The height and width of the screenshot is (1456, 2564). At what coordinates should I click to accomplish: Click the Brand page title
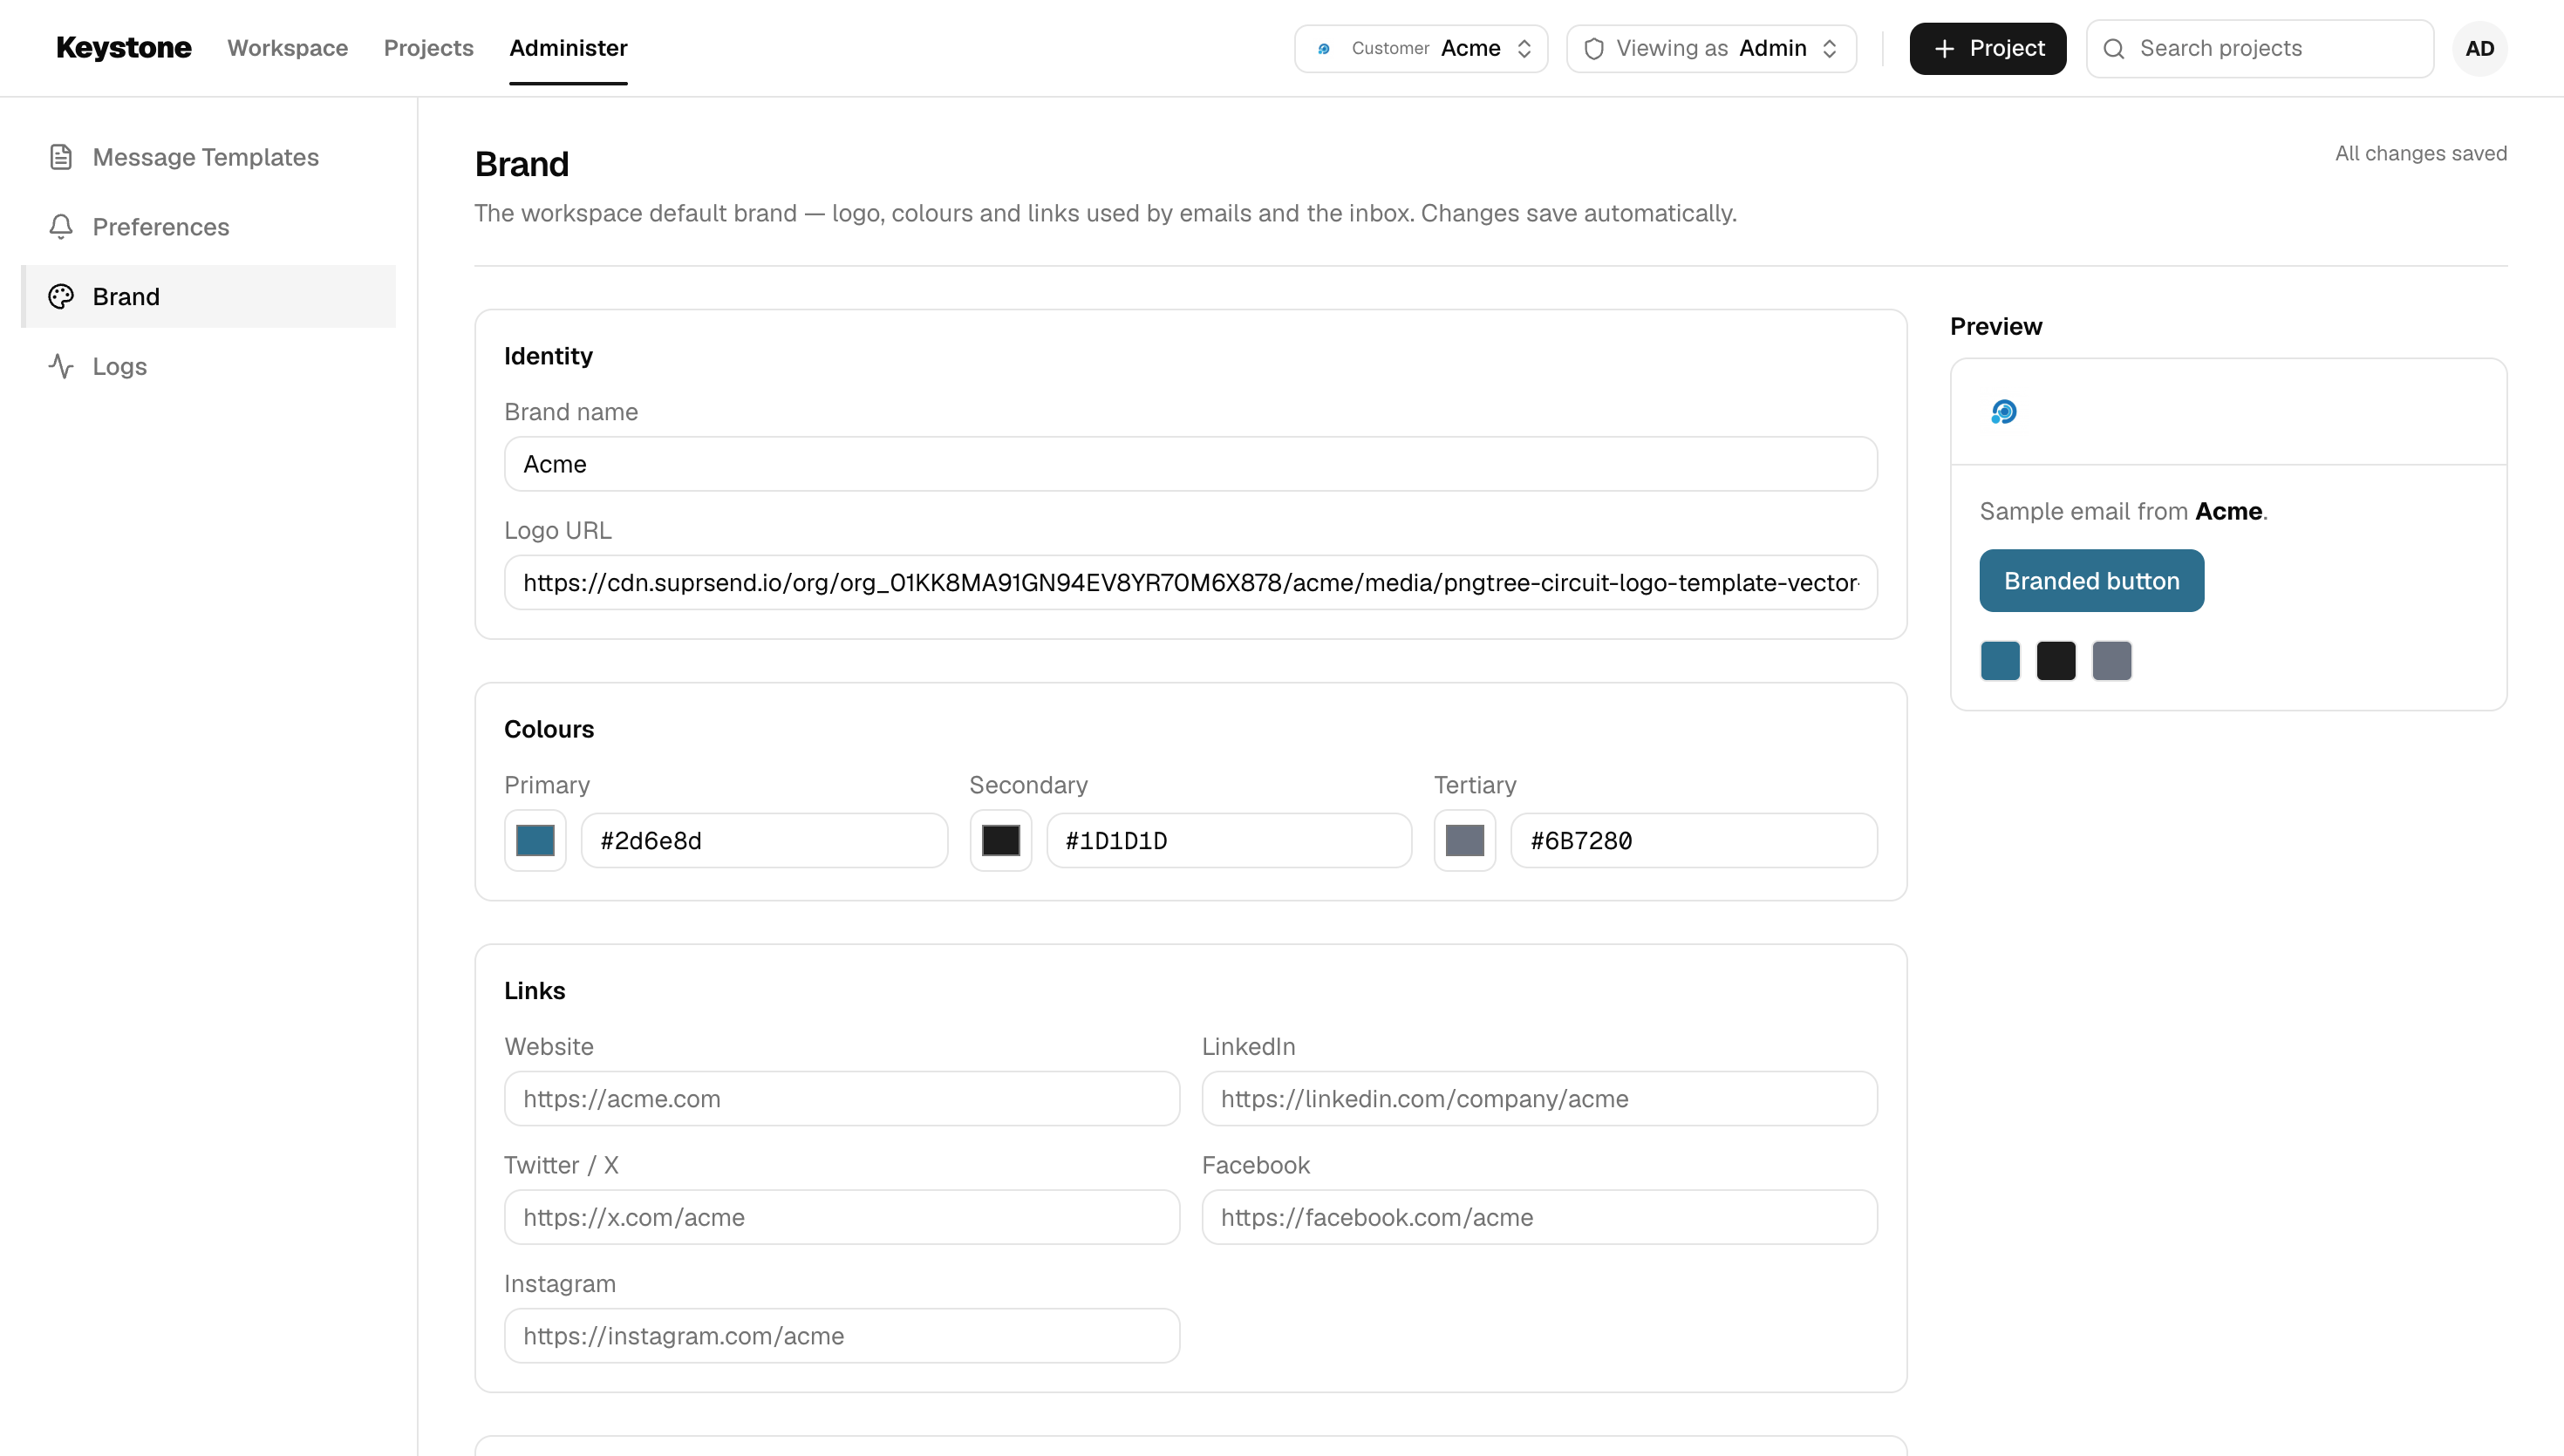tap(521, 163)
